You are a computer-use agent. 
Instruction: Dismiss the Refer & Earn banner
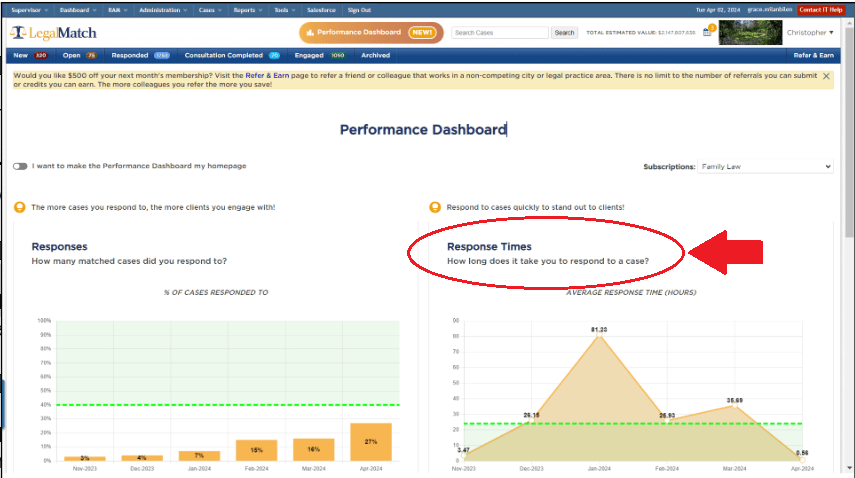pyautogui.click(x=826, y=76)
